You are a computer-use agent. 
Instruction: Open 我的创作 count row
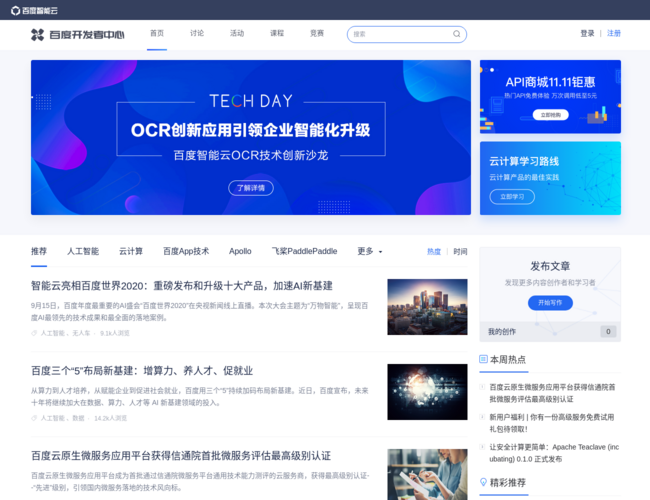(x=550, y=332)
